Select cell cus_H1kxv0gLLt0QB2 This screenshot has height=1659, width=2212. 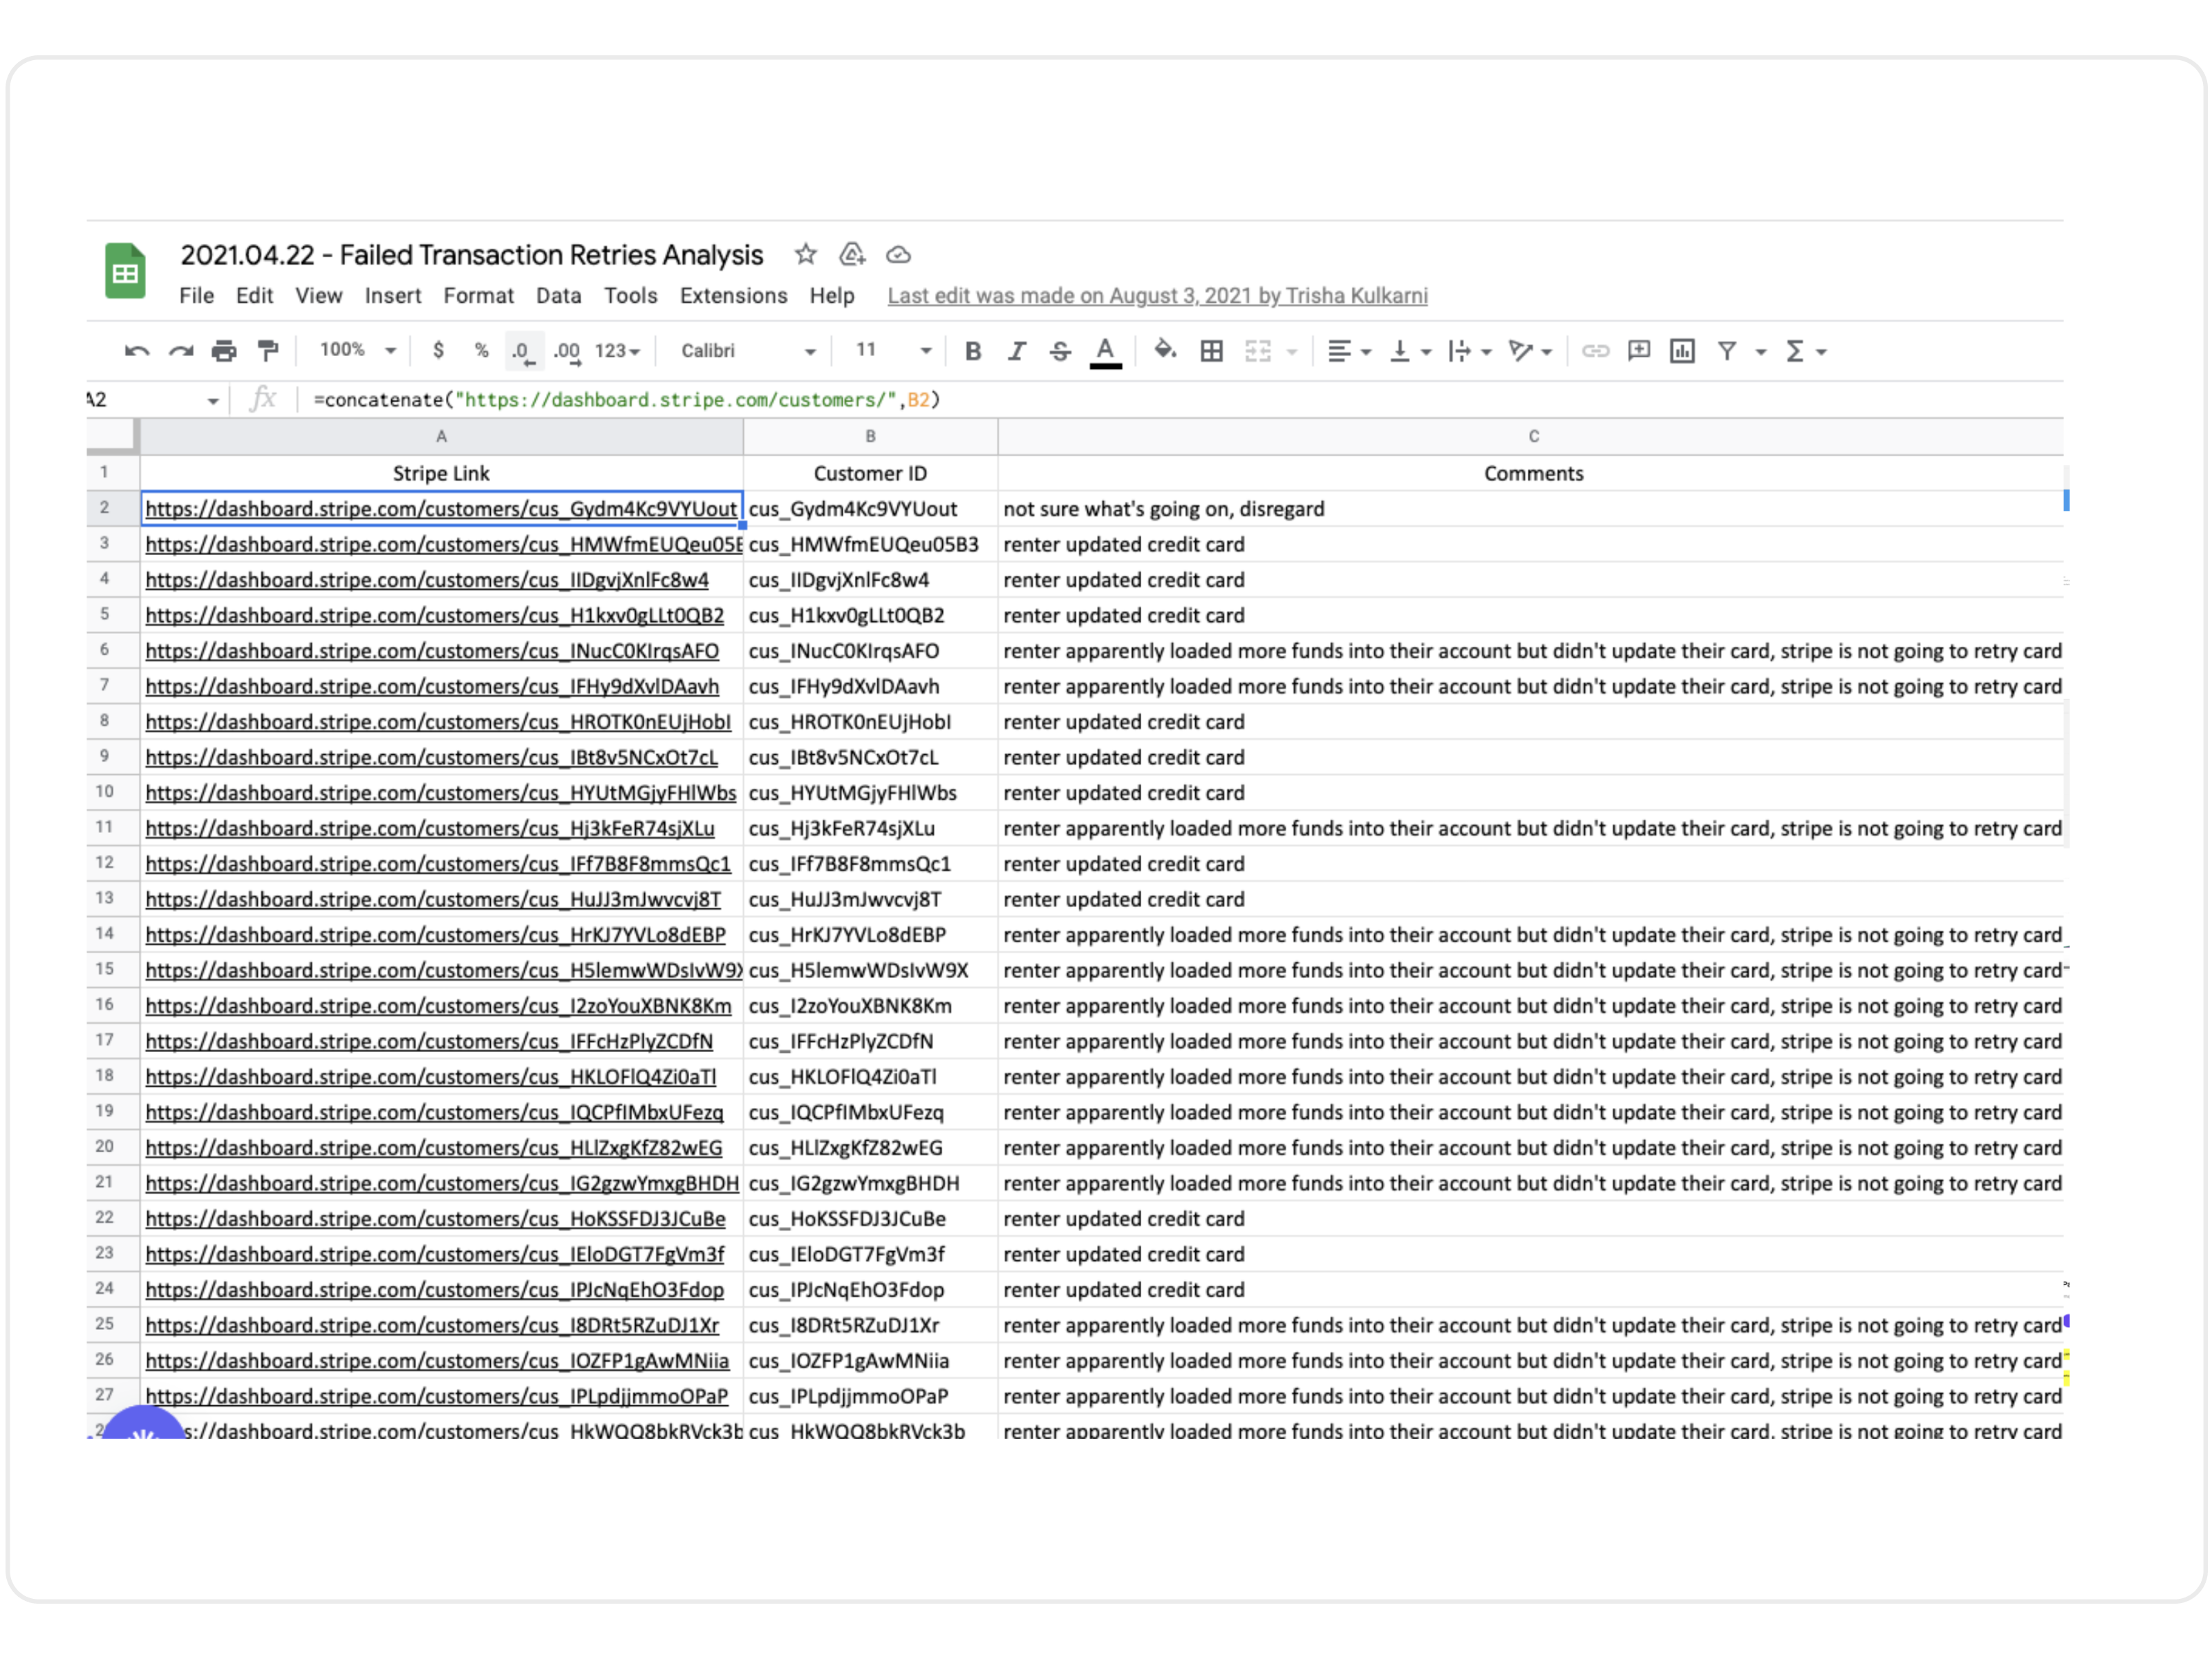(x=870, y=616)
